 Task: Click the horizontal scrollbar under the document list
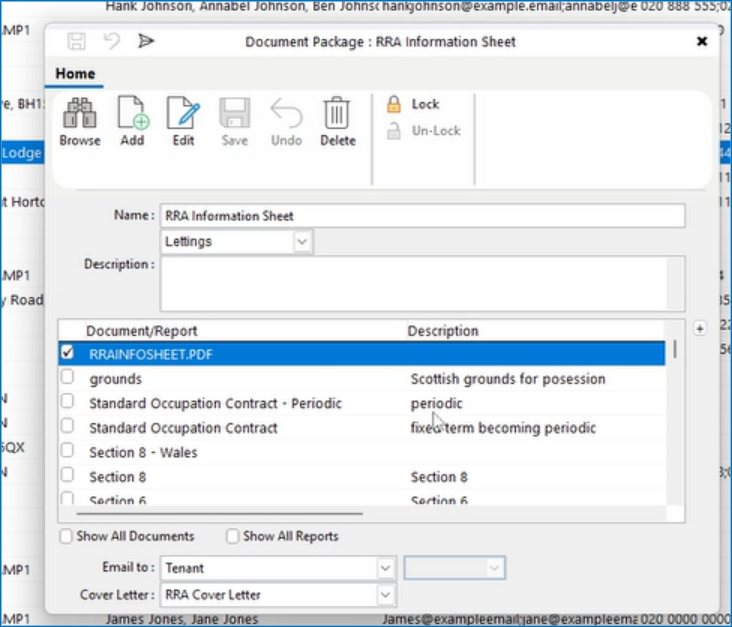[x=219, y=514]
